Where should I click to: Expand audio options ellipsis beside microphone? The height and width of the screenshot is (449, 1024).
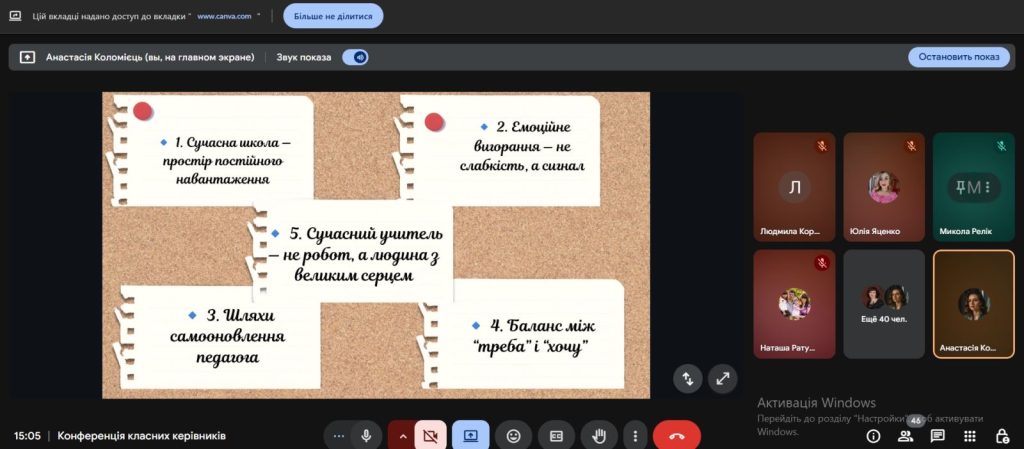tap(339, 436)
